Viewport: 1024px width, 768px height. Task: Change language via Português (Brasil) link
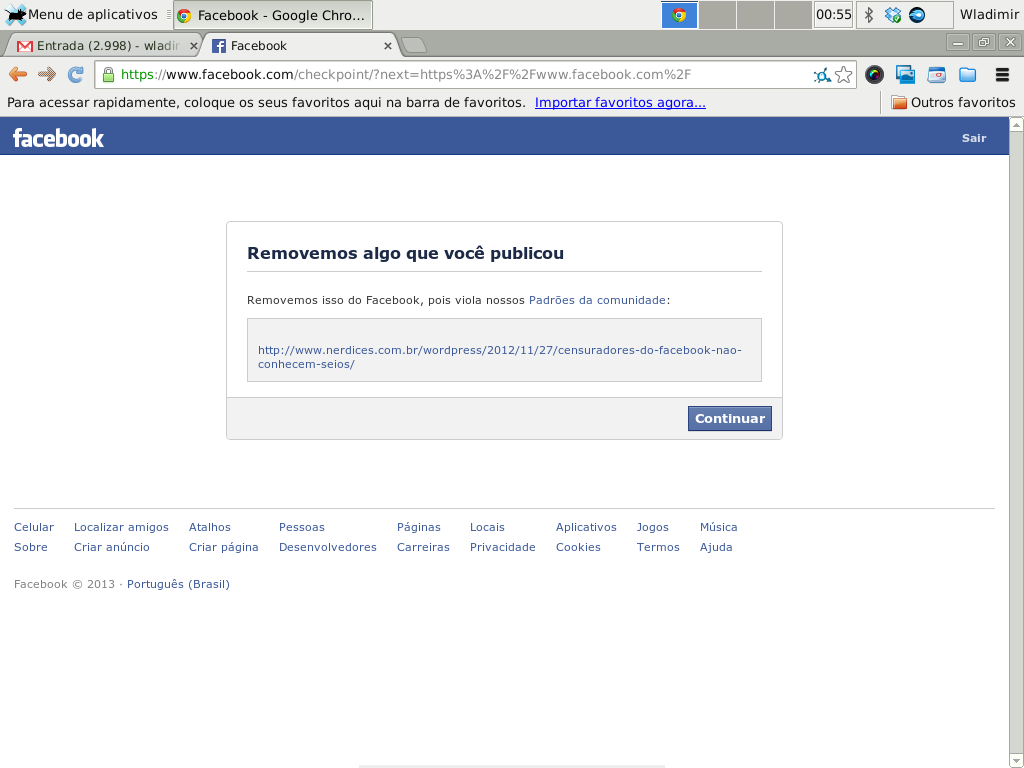point(178,584)
